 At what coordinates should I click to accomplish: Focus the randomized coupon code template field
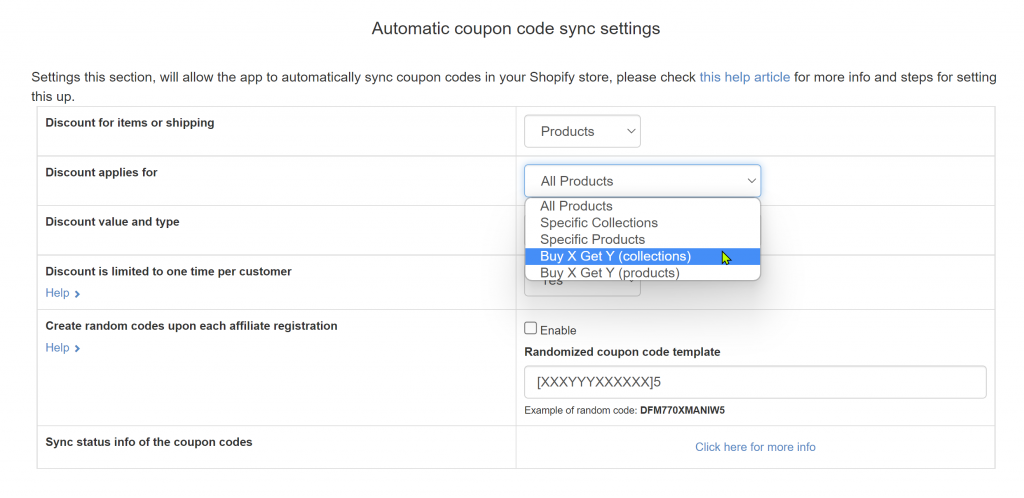(754, 382)
